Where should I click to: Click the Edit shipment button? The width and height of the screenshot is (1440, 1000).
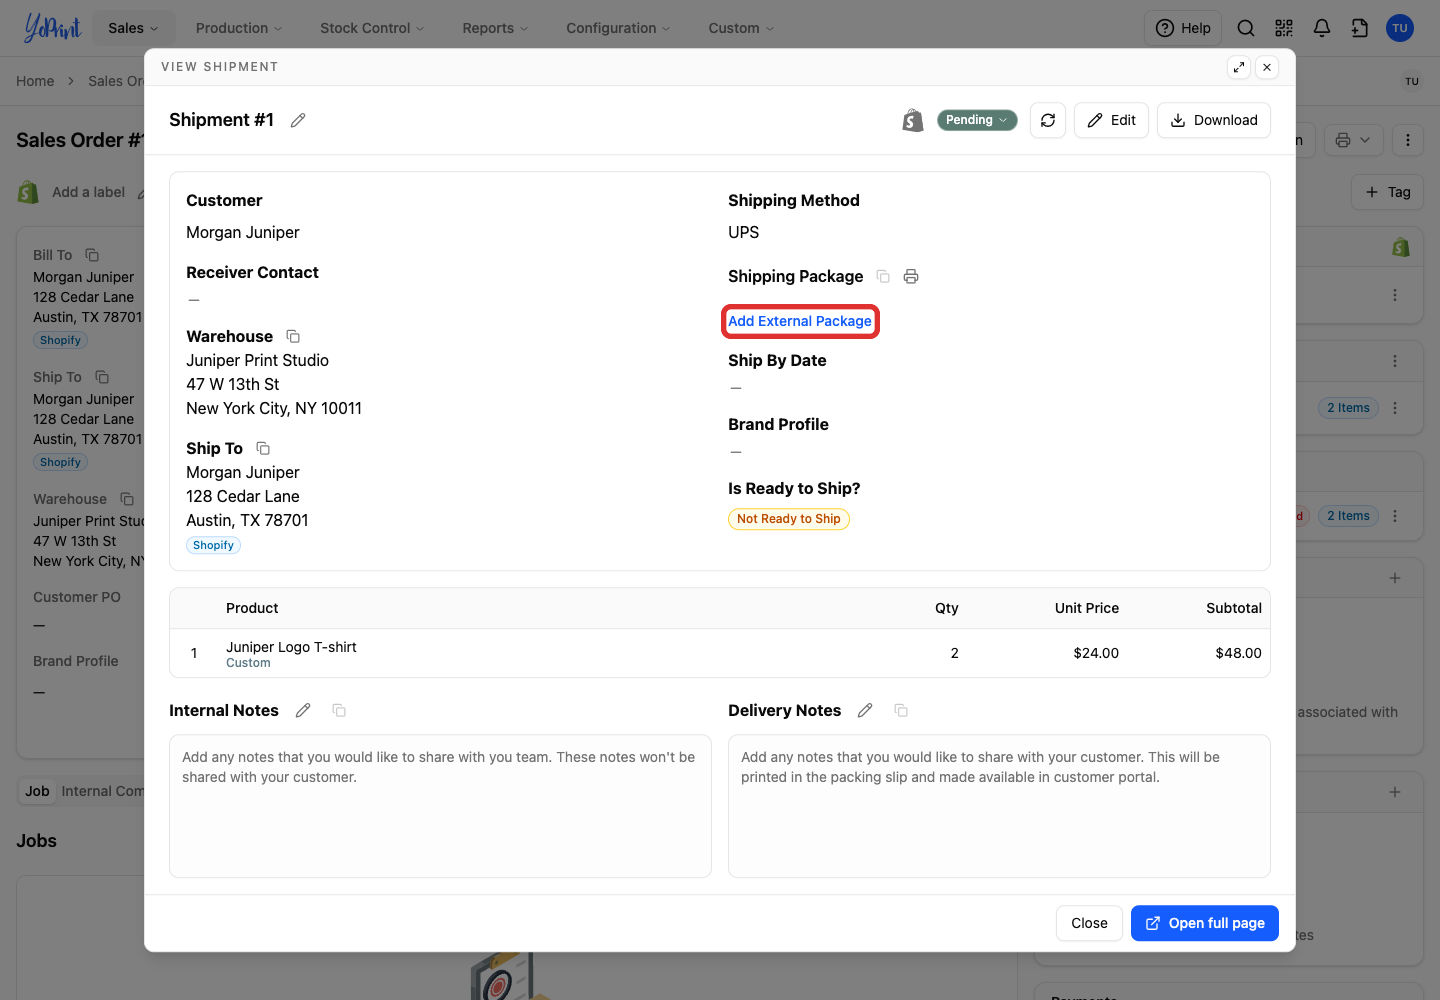tap(1111, 120)
